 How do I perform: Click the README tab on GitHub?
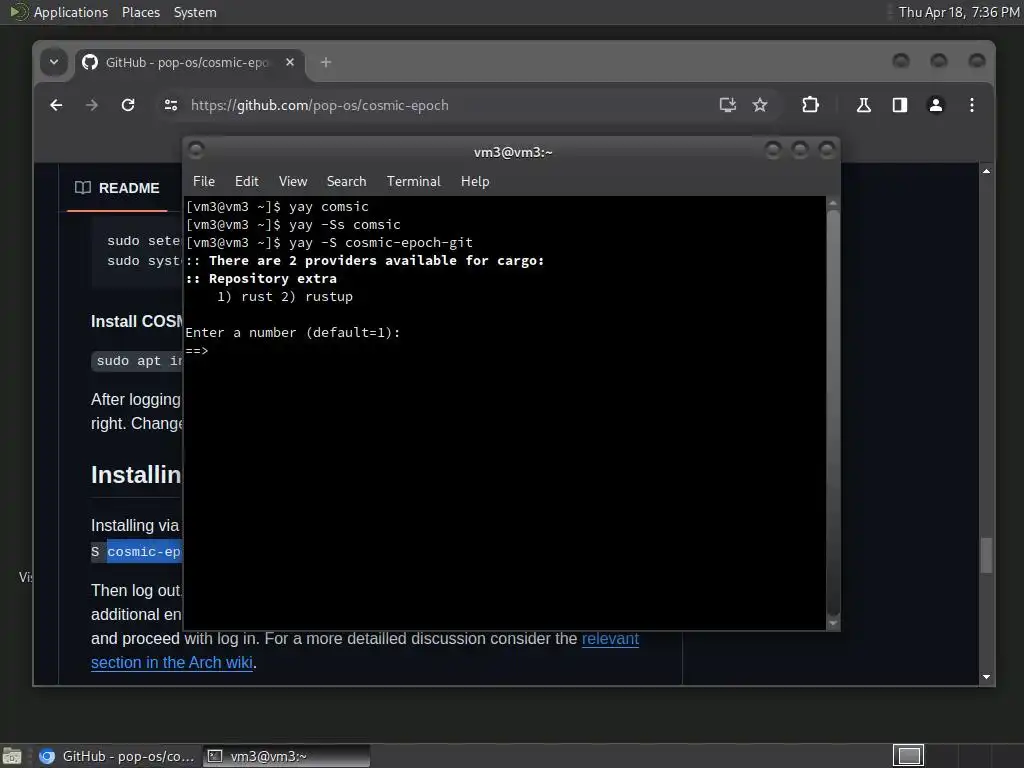click(x=118, y=188)
